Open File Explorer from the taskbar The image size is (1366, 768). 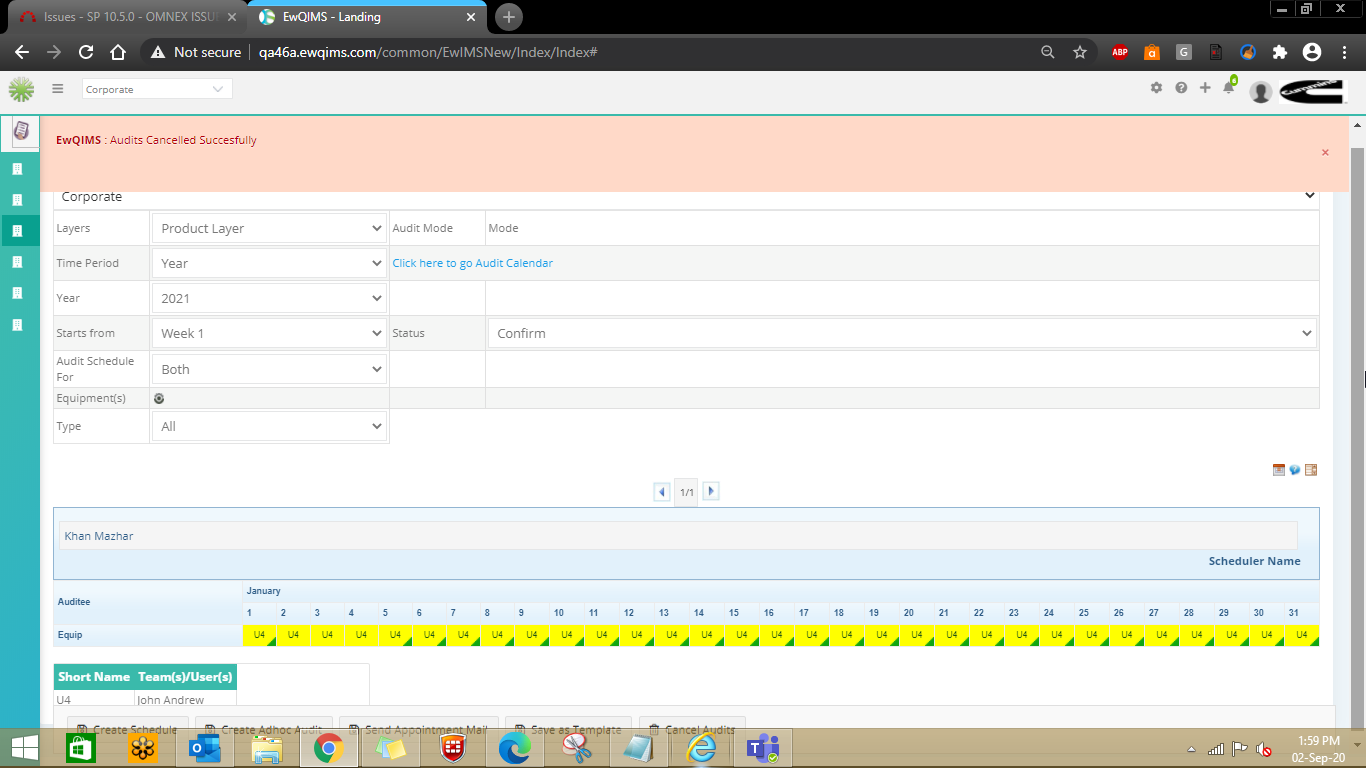click(267, 748)
